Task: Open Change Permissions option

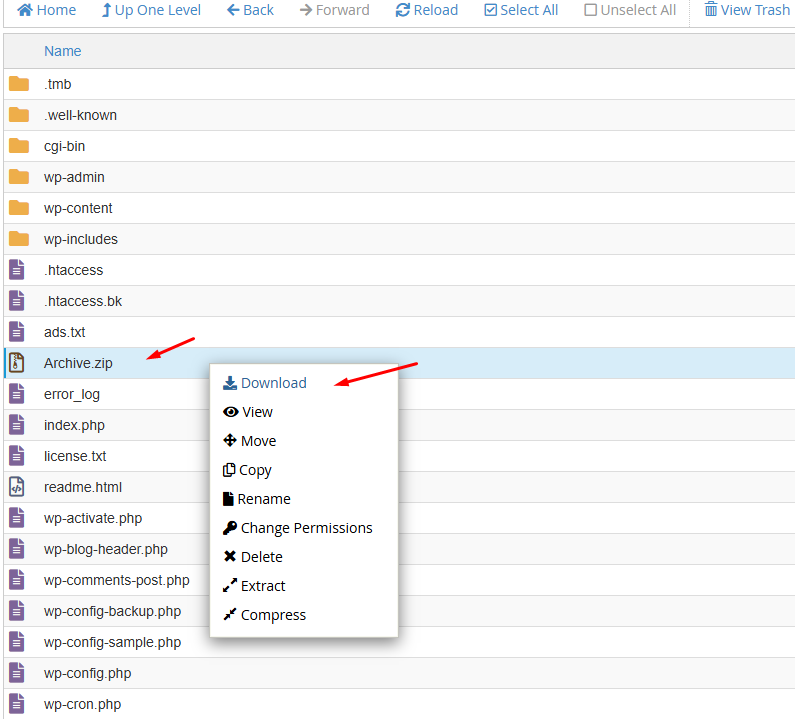Action: pyautogui.click(x=298, y=528)
